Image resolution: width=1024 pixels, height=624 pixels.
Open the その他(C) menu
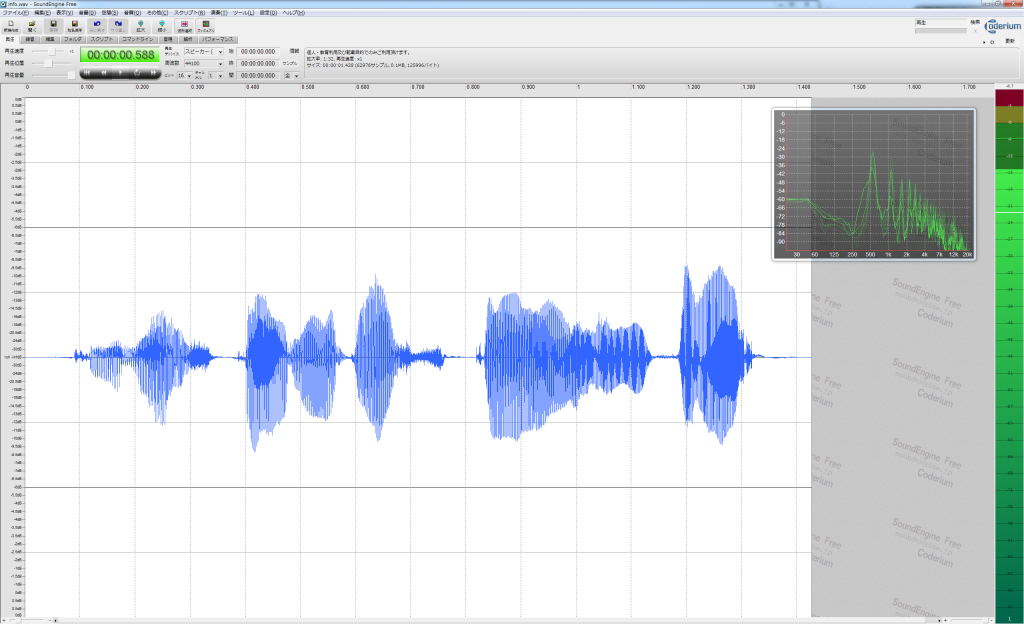[157, 12]
